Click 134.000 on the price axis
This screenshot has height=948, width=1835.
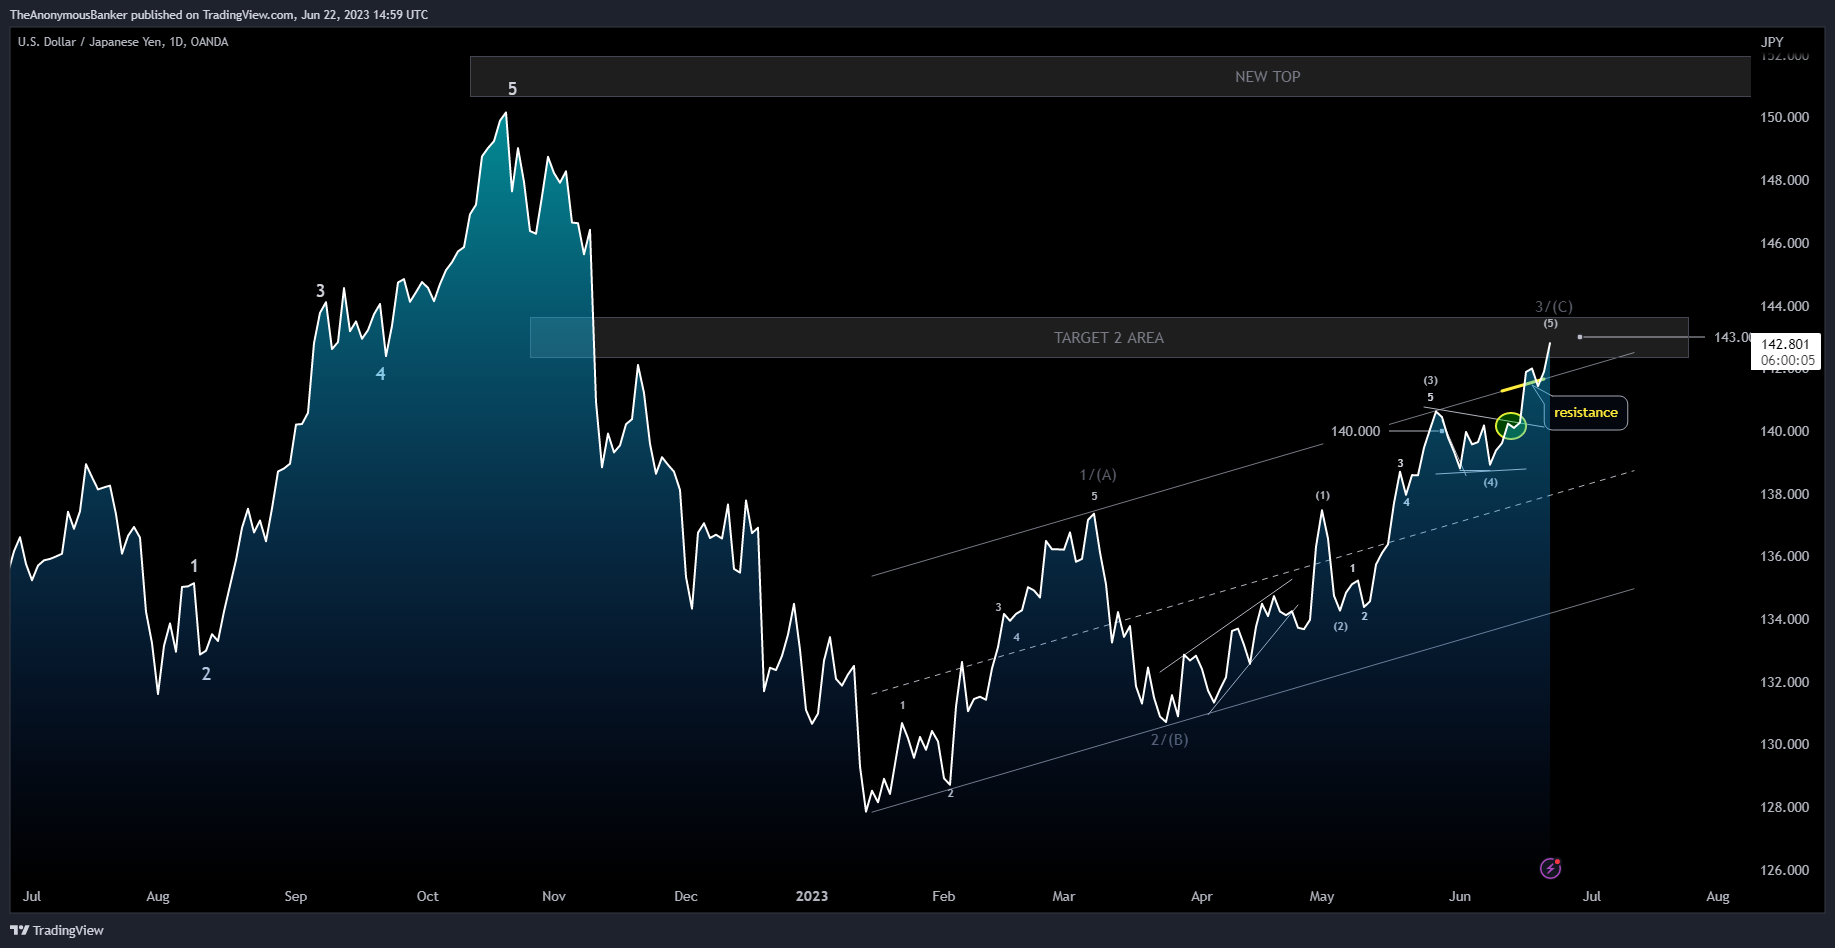coord(1784,620)
